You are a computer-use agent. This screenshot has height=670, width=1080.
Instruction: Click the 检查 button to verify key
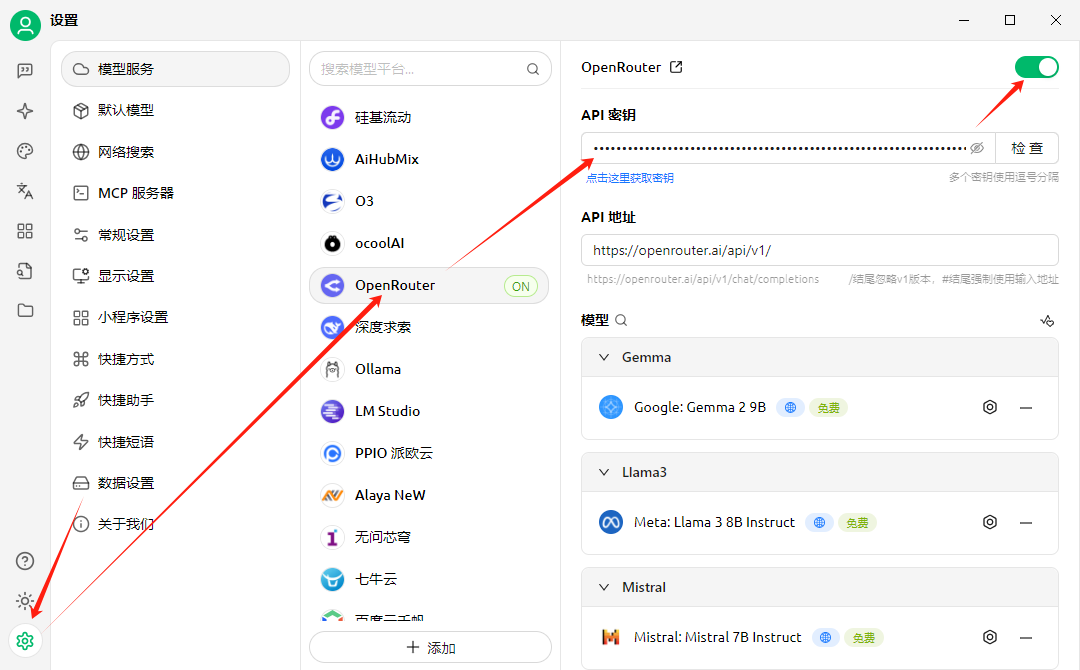1026,148
